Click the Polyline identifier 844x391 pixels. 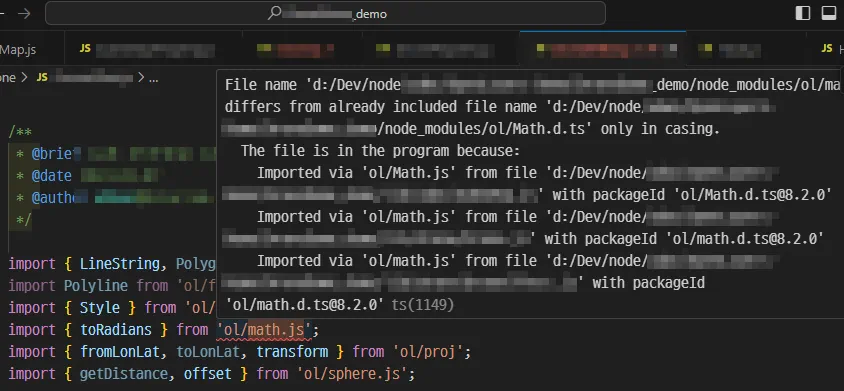coord(96,285)
